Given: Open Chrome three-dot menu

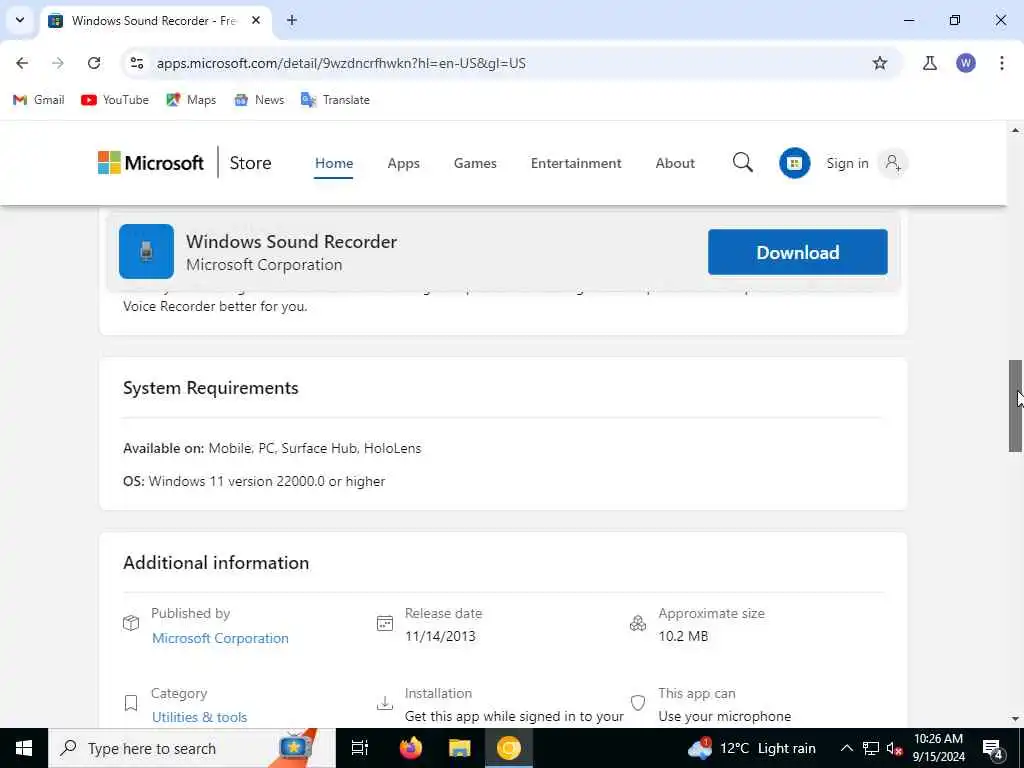Looking at the screenshot, I should click(x=1002, y=63).
